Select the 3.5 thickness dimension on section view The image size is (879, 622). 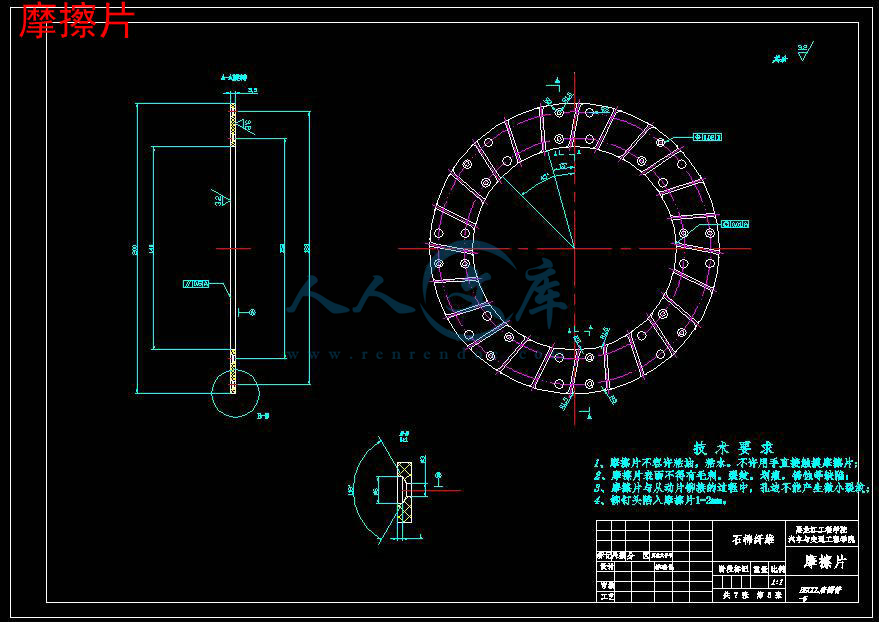(252, 90)
